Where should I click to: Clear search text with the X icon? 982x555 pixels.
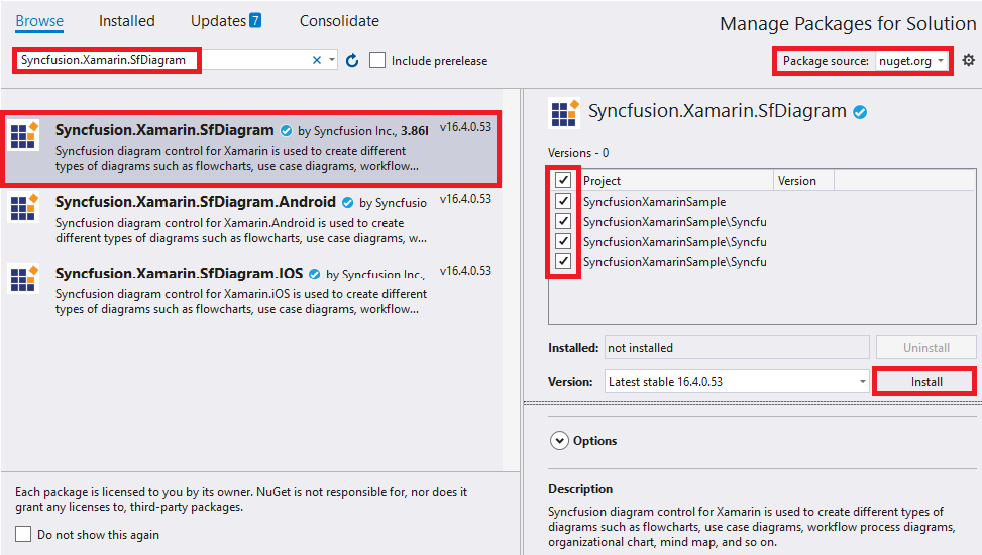click(317, 61)
